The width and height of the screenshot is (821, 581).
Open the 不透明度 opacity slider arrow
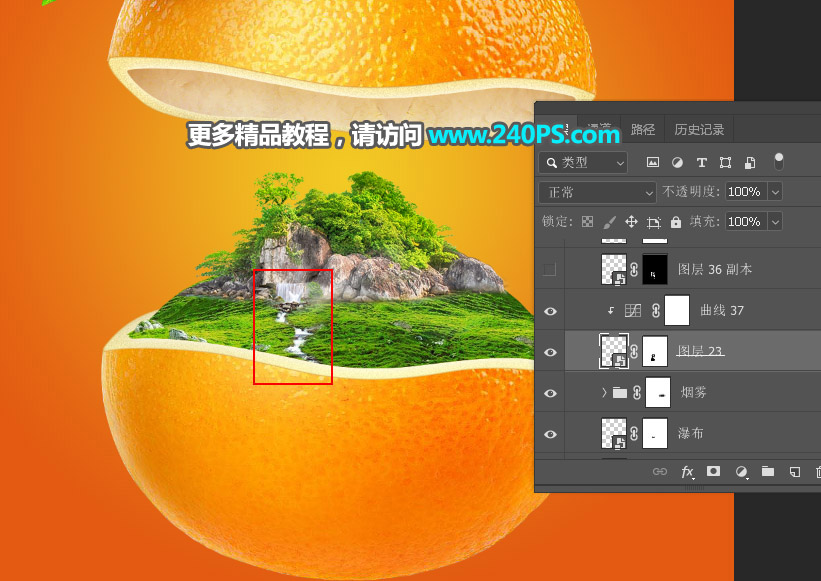point(775,192)
